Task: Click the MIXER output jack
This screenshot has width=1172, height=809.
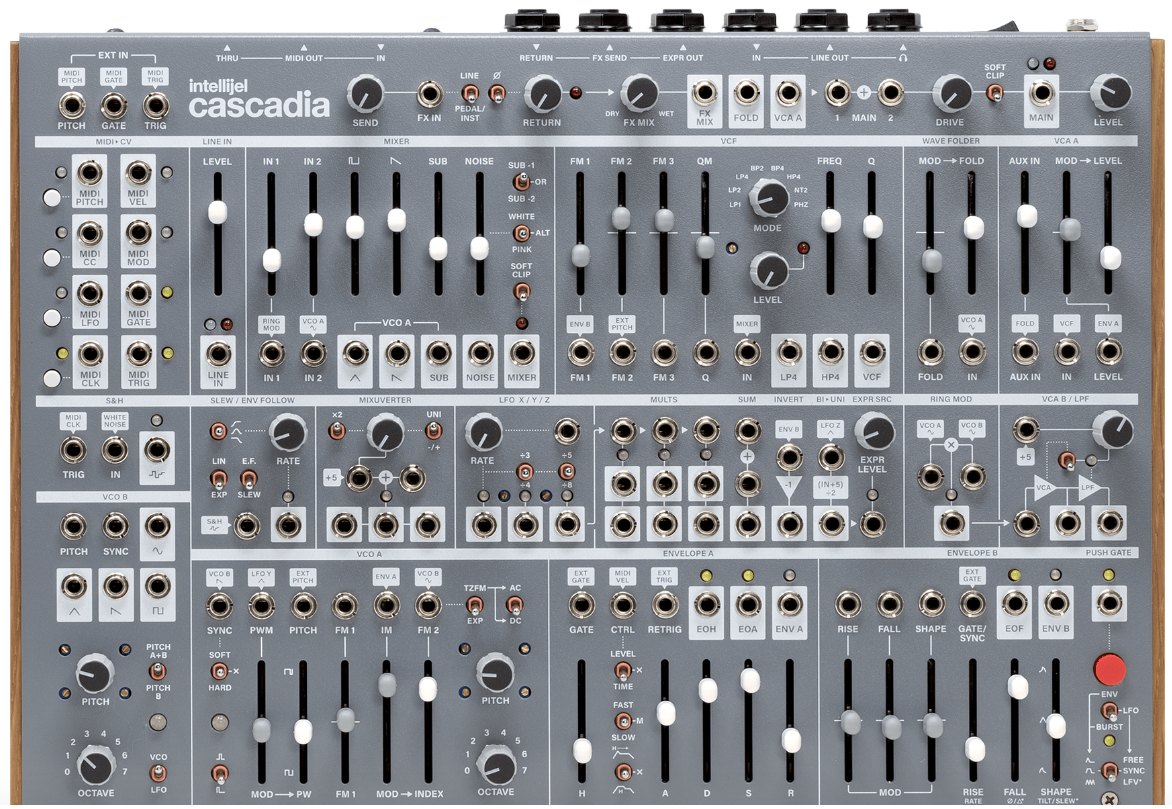Action: [522, 353]
